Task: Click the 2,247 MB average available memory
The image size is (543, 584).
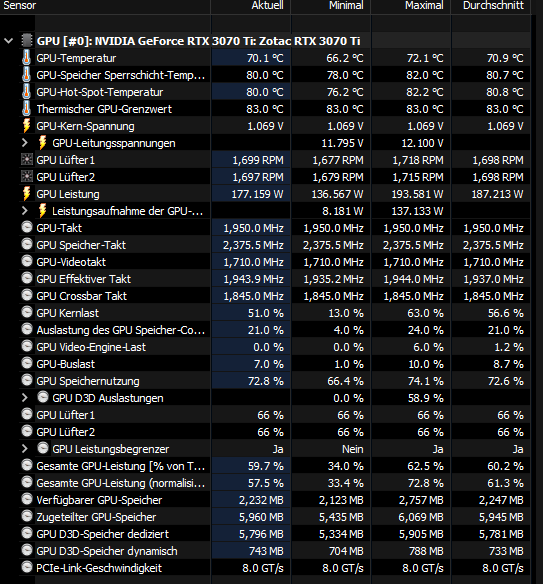Action: click(501, 500)
